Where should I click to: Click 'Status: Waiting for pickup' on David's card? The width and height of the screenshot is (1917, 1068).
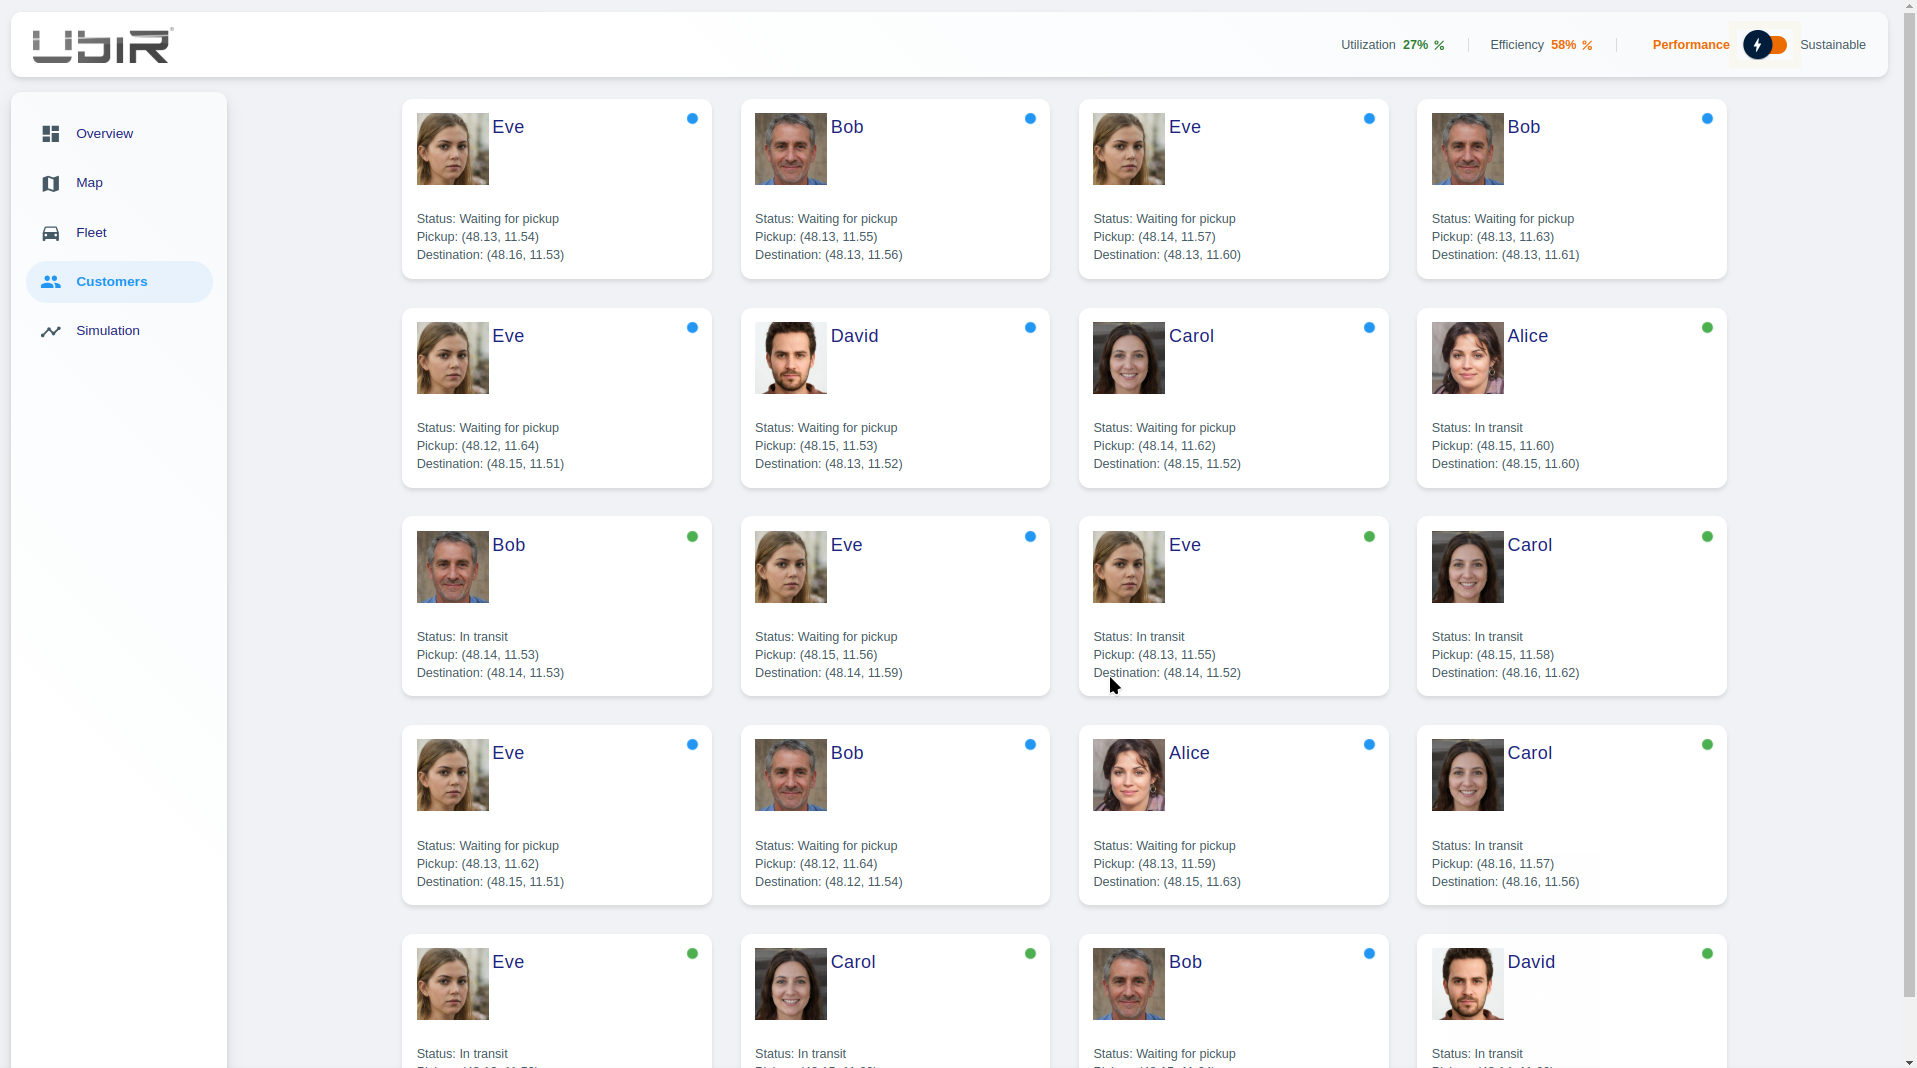[826, 428]
